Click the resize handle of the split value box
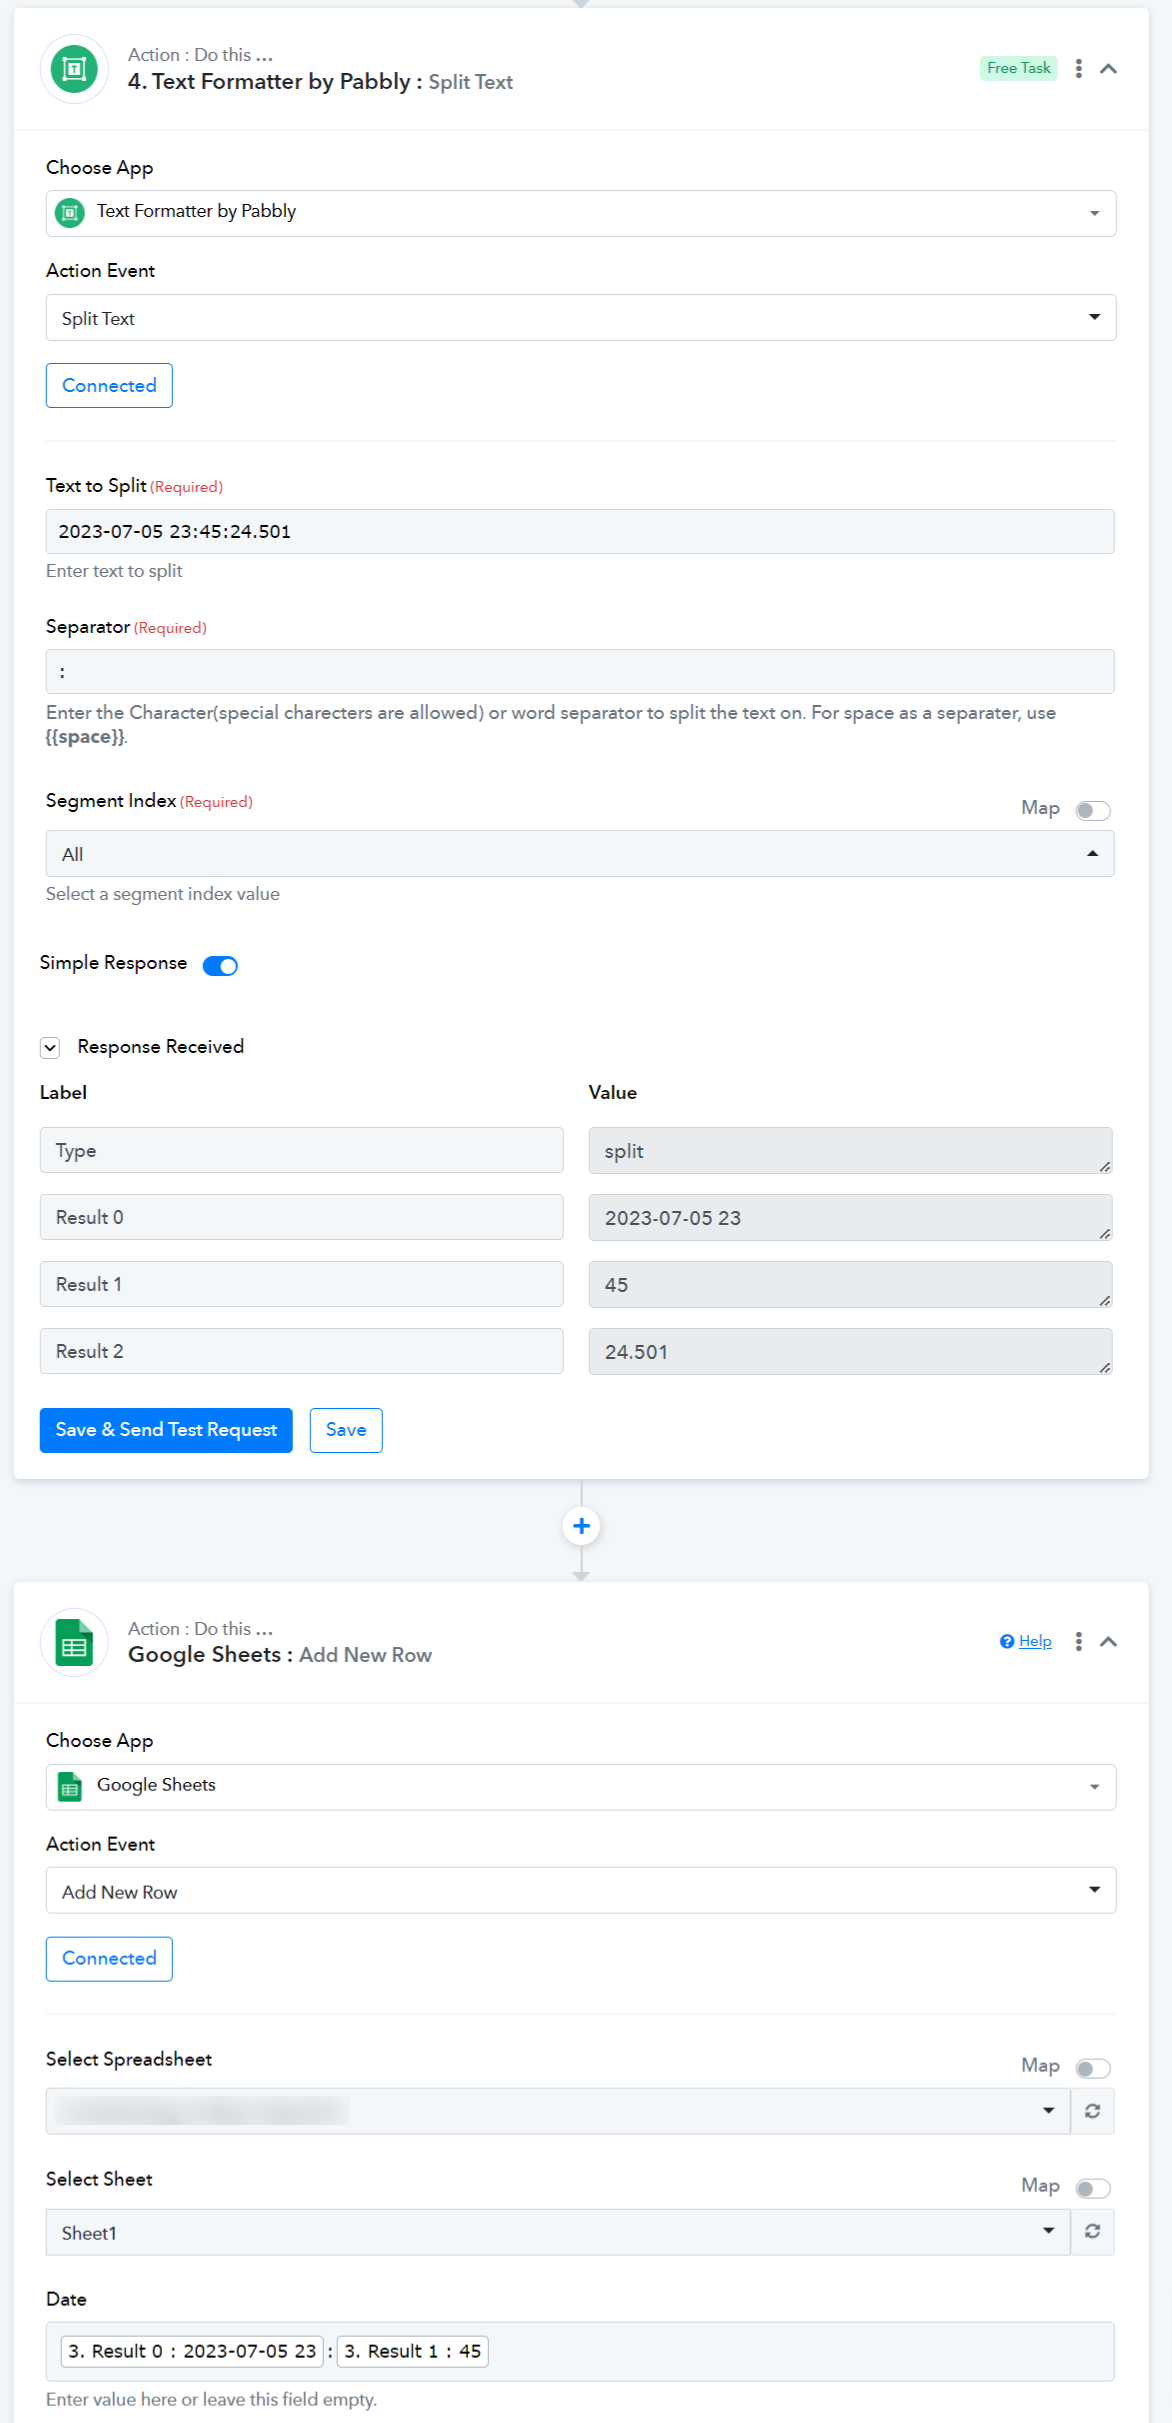Image resolution: width=1172 pixels, height=2423 pixels. [x=1105, y=1167]
